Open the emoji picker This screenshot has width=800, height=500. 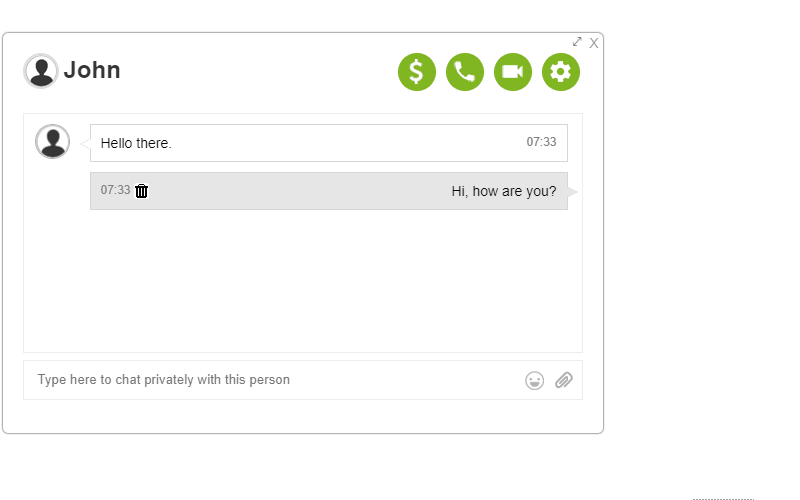coord(535,380)
